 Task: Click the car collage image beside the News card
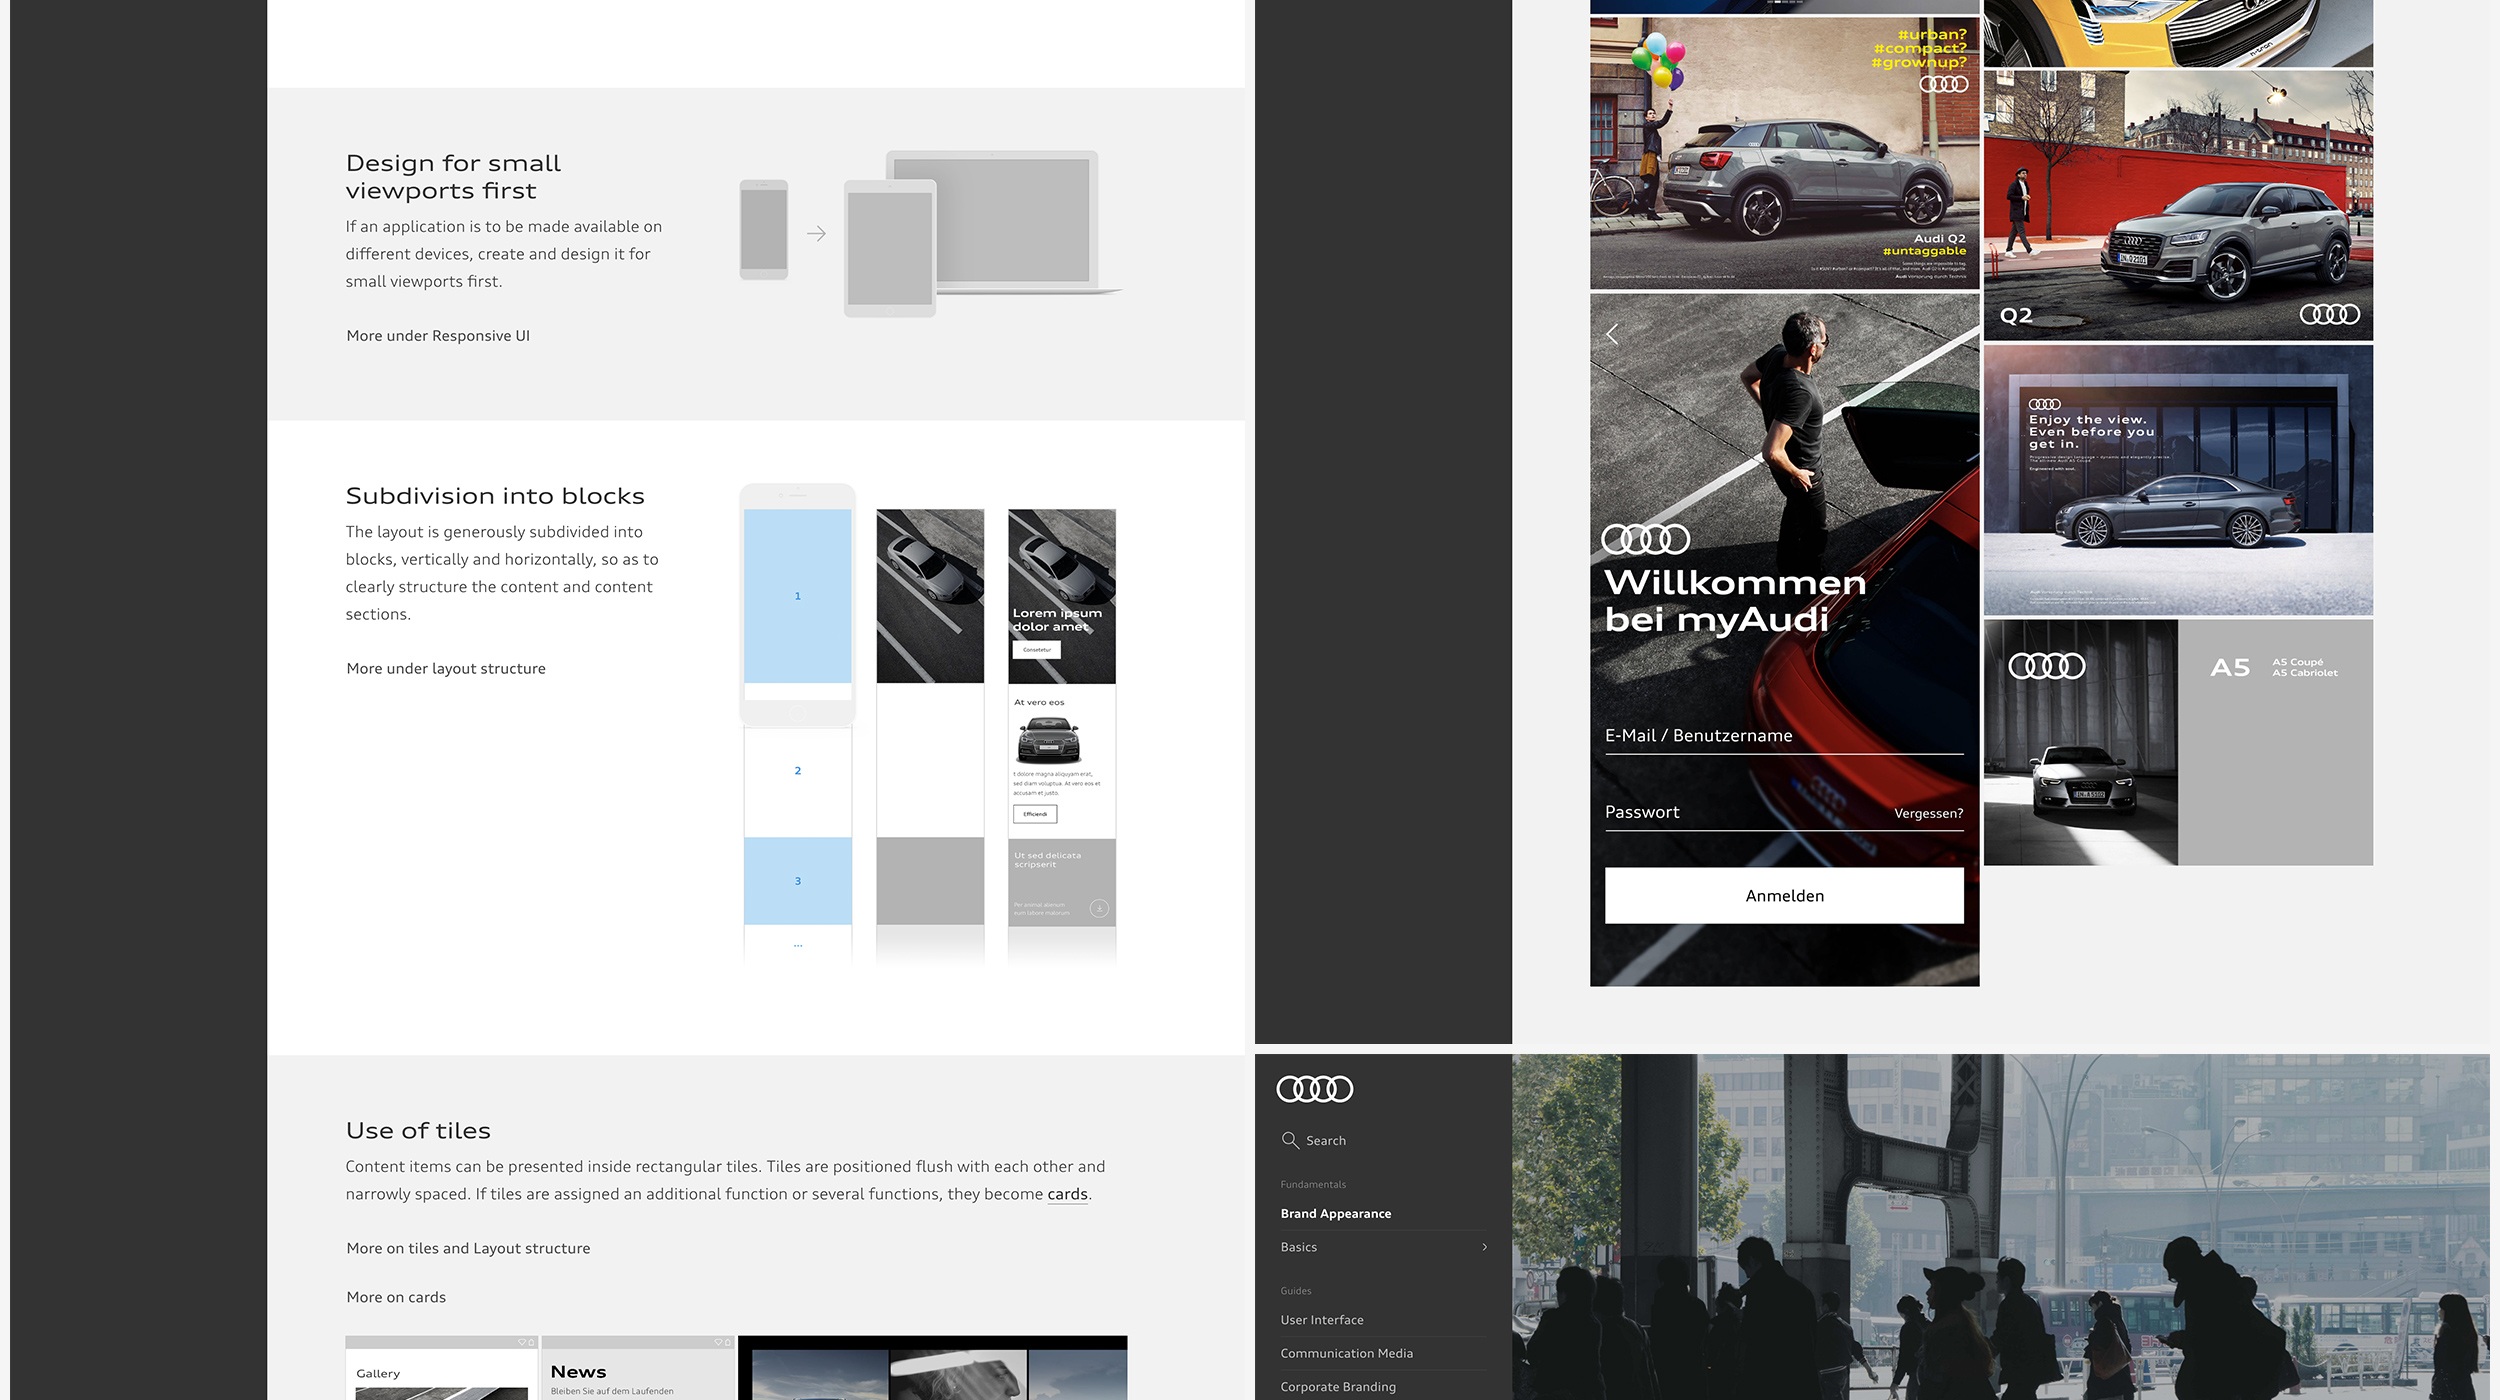[932, 1368]
